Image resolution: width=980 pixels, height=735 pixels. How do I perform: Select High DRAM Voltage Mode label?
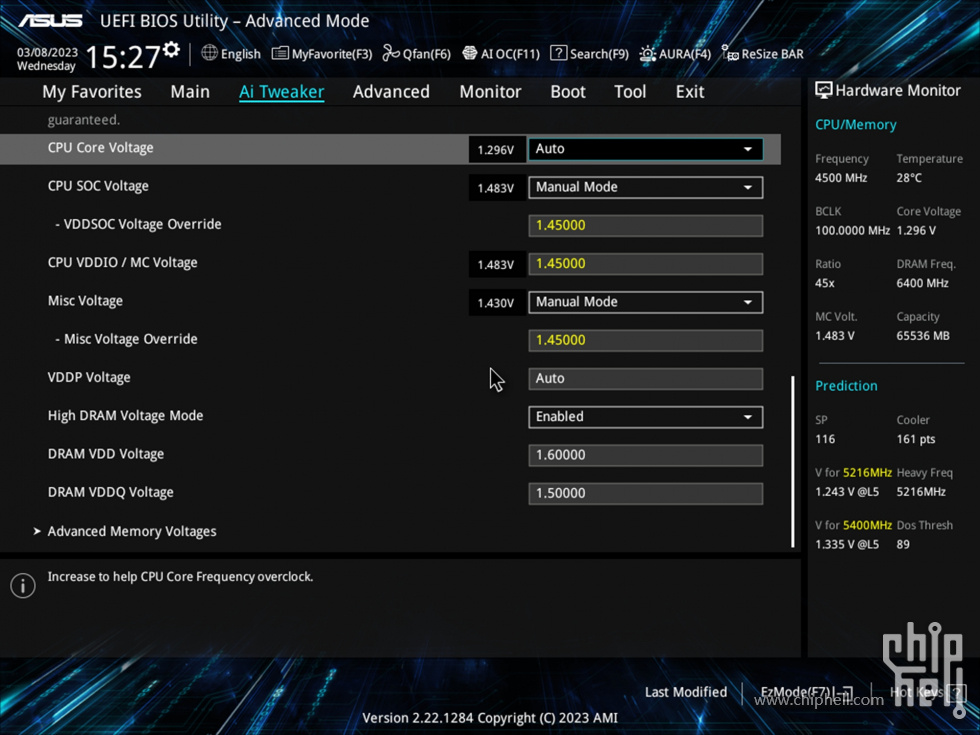tap(125, 416)
